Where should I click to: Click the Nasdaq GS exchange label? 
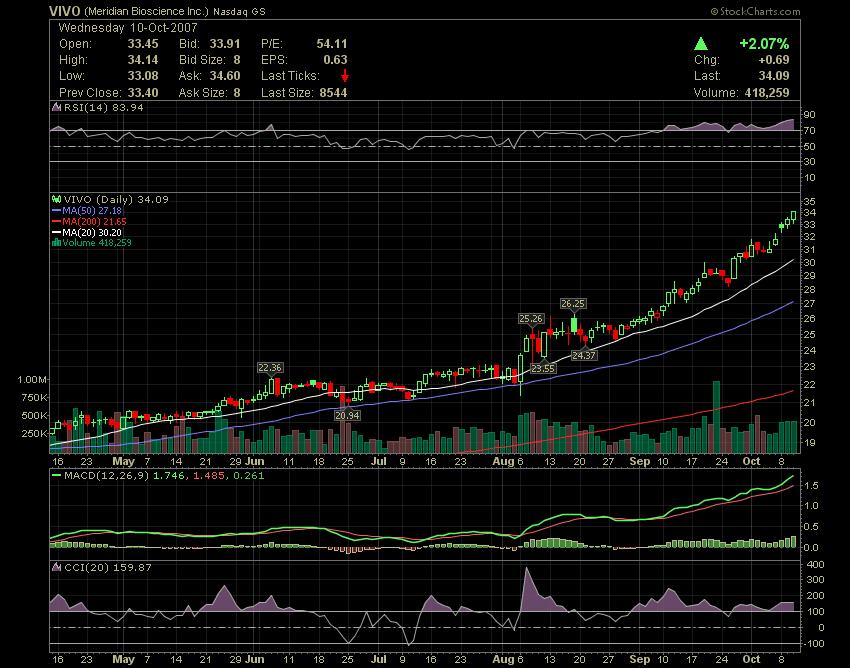click(239, 11)
